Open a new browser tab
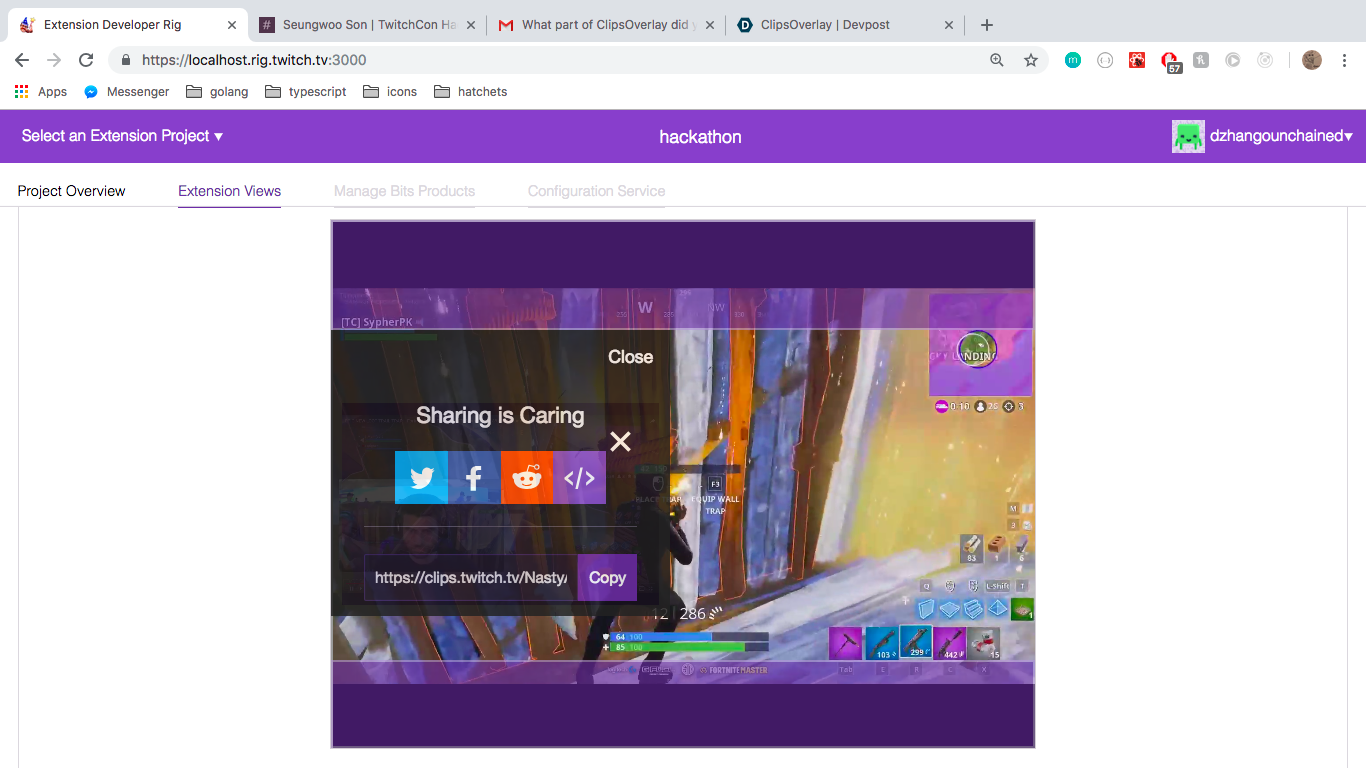 pos(987,24)
